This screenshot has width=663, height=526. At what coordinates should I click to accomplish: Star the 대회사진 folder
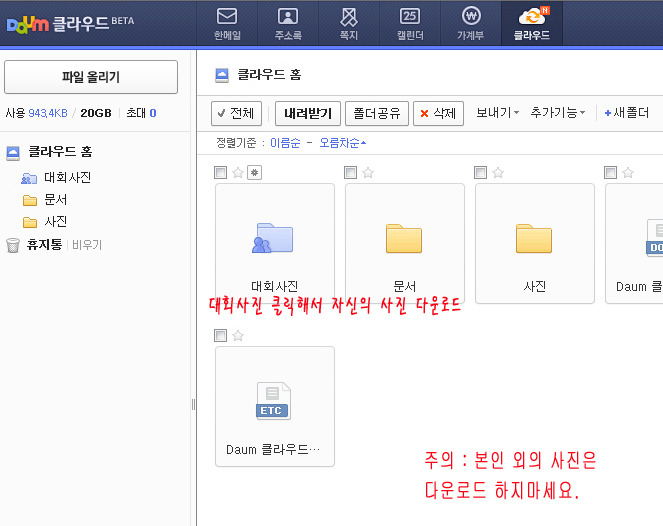(x=238, y=173)
